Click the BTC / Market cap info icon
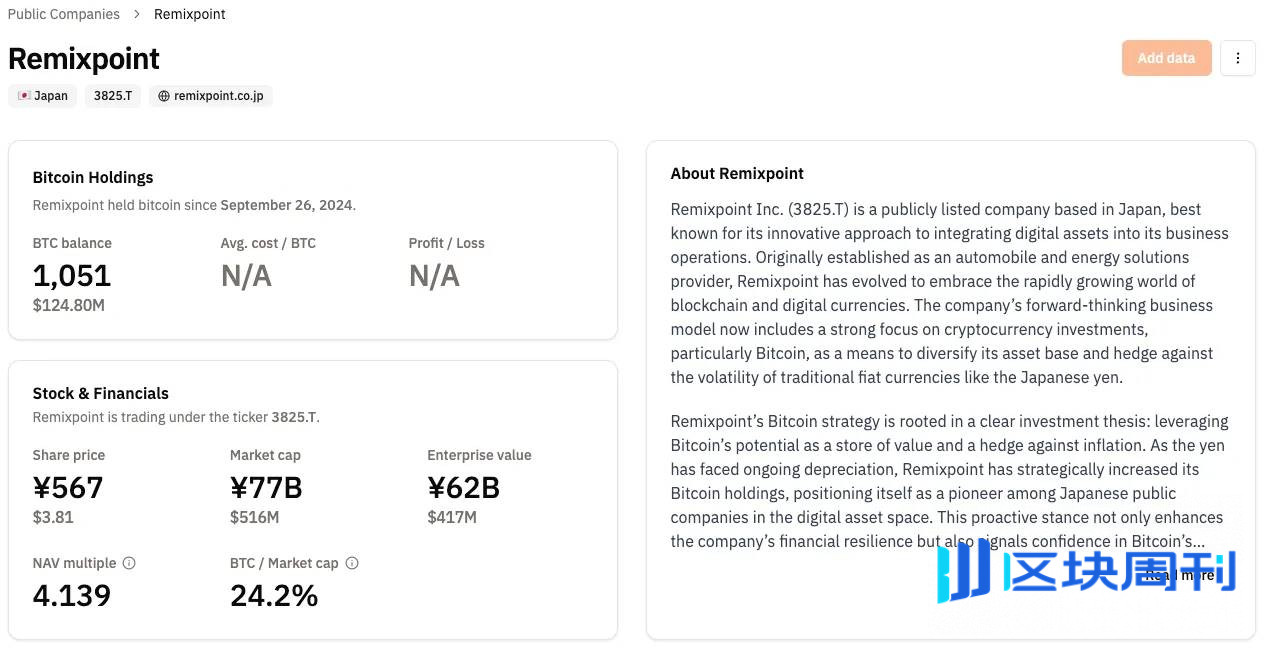1265x651 pixels. pyautogui.click(x=352, y=563)
